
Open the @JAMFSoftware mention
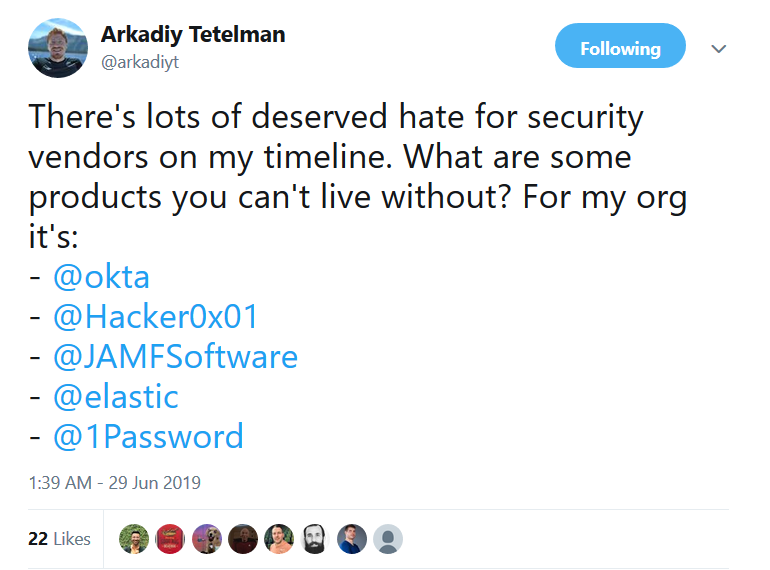pos(175,357)
